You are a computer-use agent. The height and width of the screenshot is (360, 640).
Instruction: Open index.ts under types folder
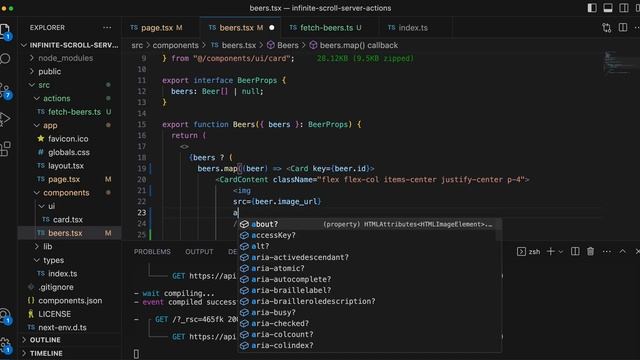69,273
